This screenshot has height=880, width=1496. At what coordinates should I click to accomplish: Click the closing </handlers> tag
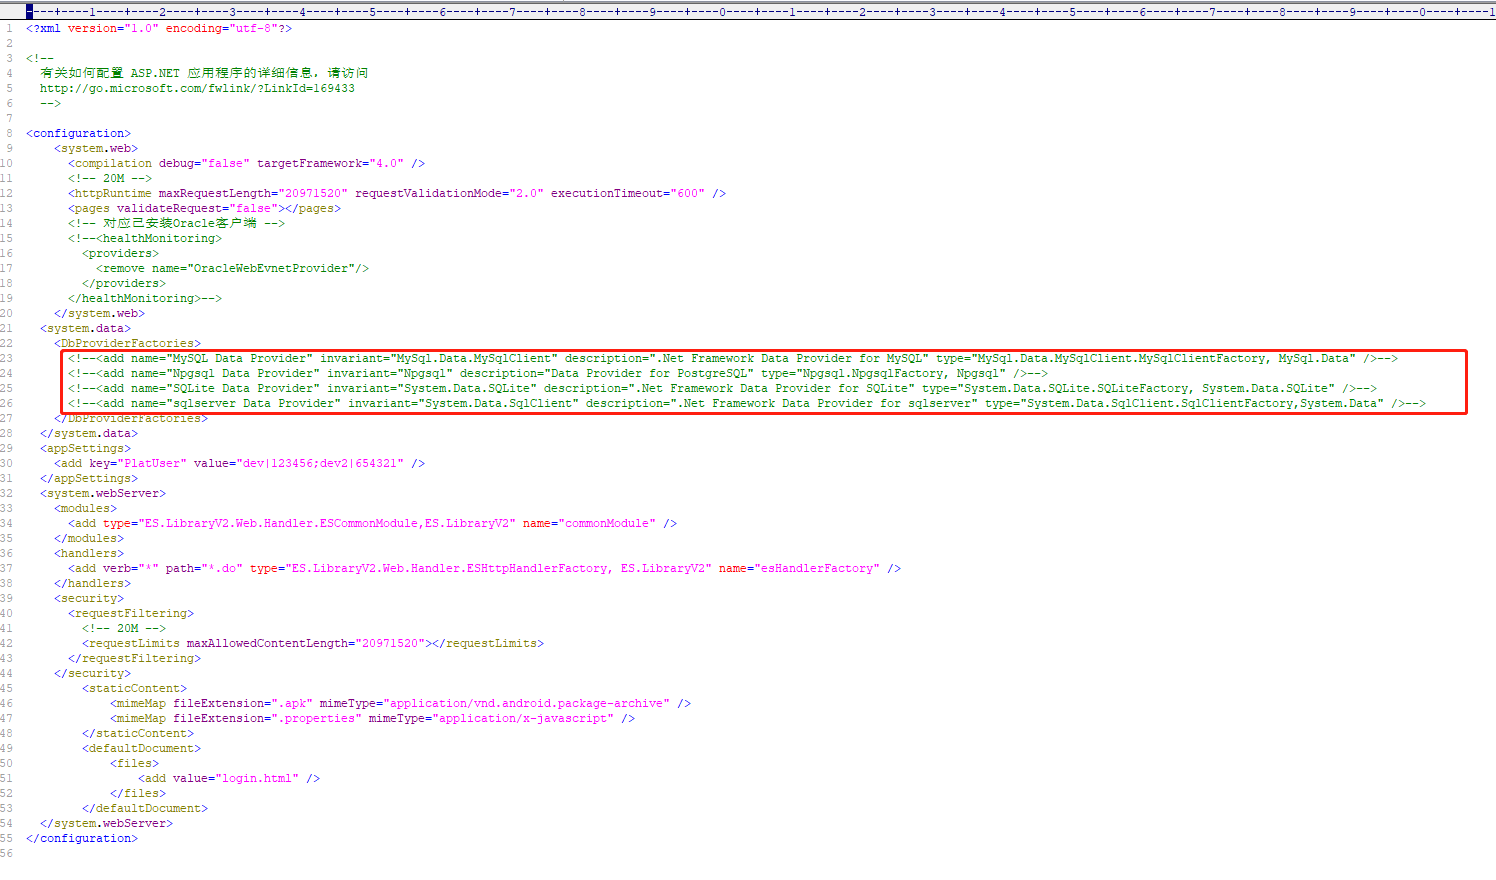click(92, 583)
